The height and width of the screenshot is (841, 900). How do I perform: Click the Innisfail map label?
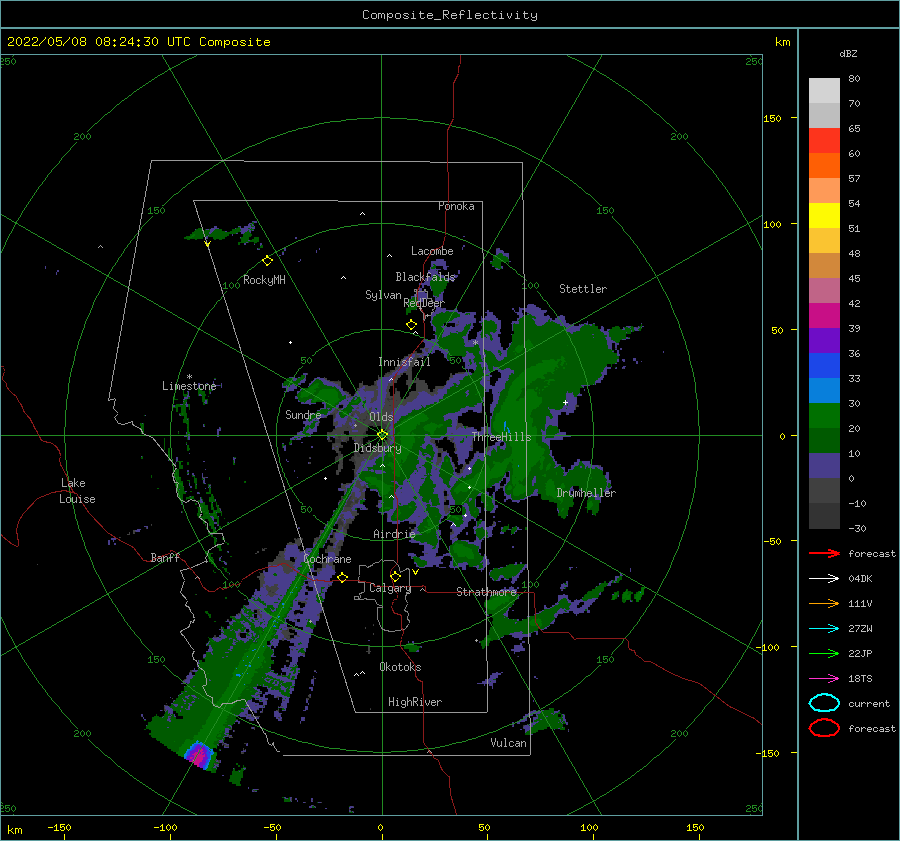coord(404,362)
